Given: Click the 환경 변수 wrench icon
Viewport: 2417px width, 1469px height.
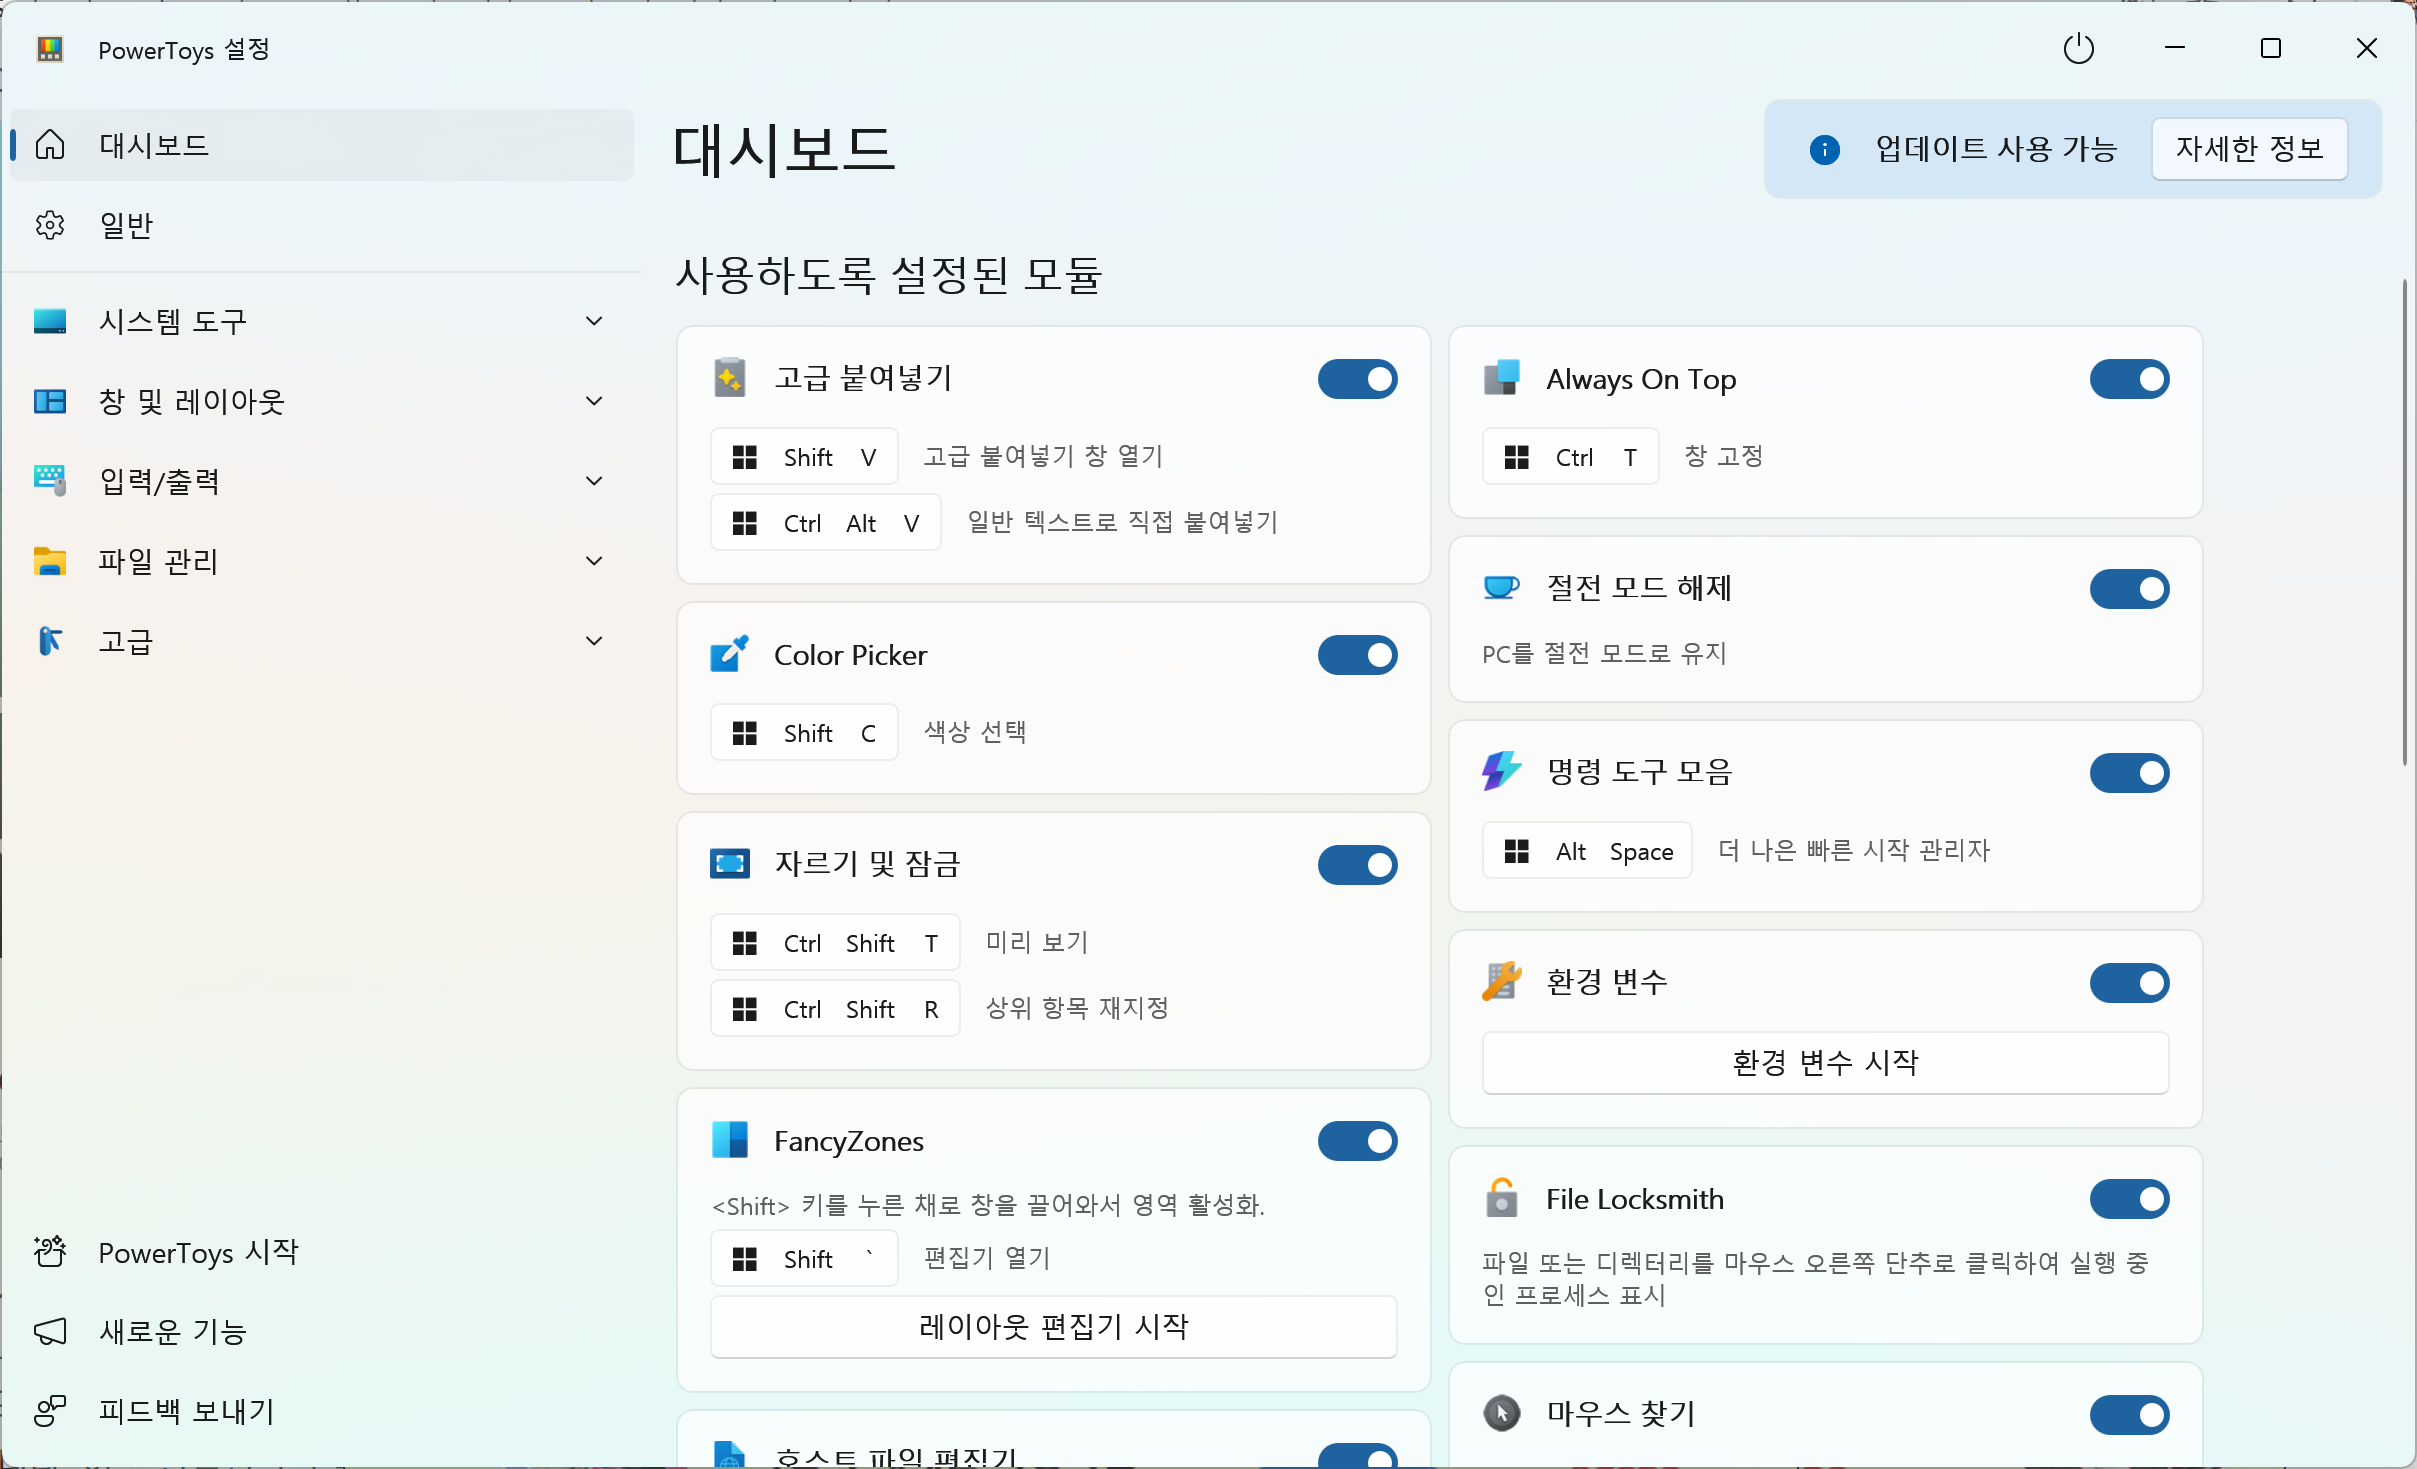Looking at the screenshot, I should pyautogui.click(x=1502, y=981).
